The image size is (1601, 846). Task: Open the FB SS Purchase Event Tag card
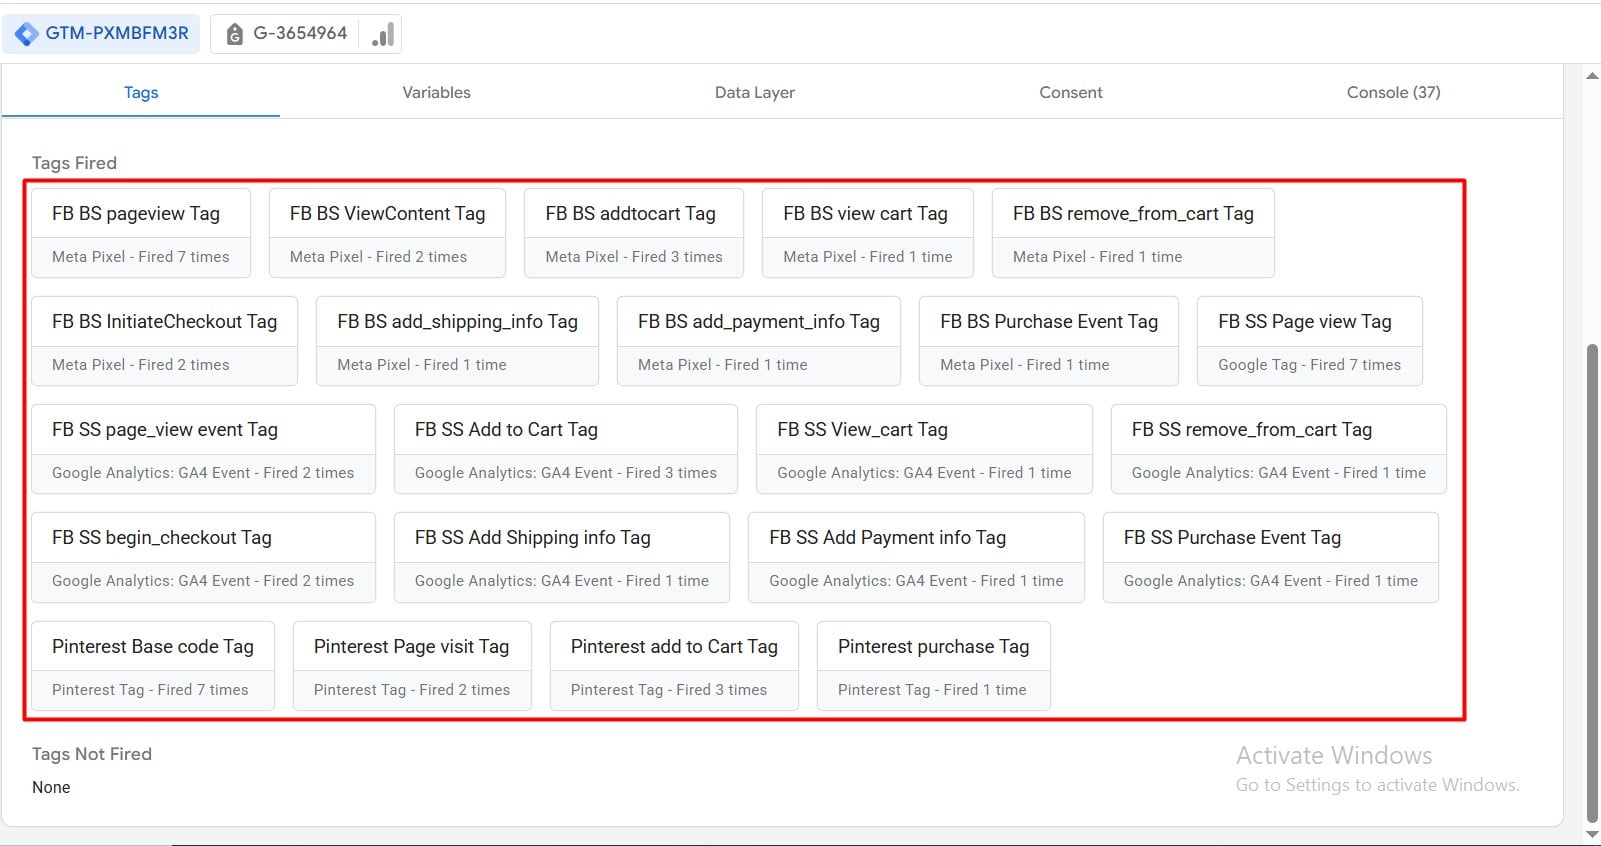1271,557
